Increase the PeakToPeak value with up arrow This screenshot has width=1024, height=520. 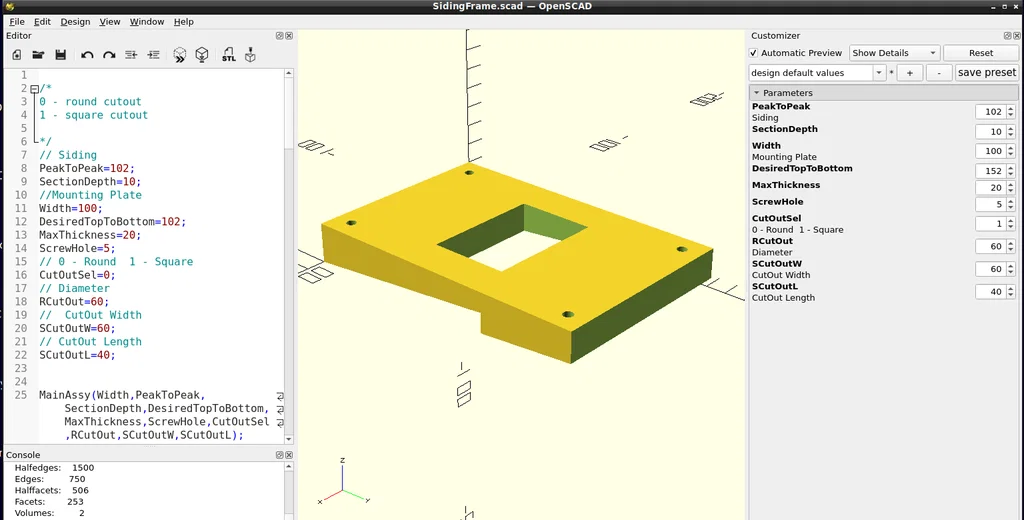tap(1011, 108)
